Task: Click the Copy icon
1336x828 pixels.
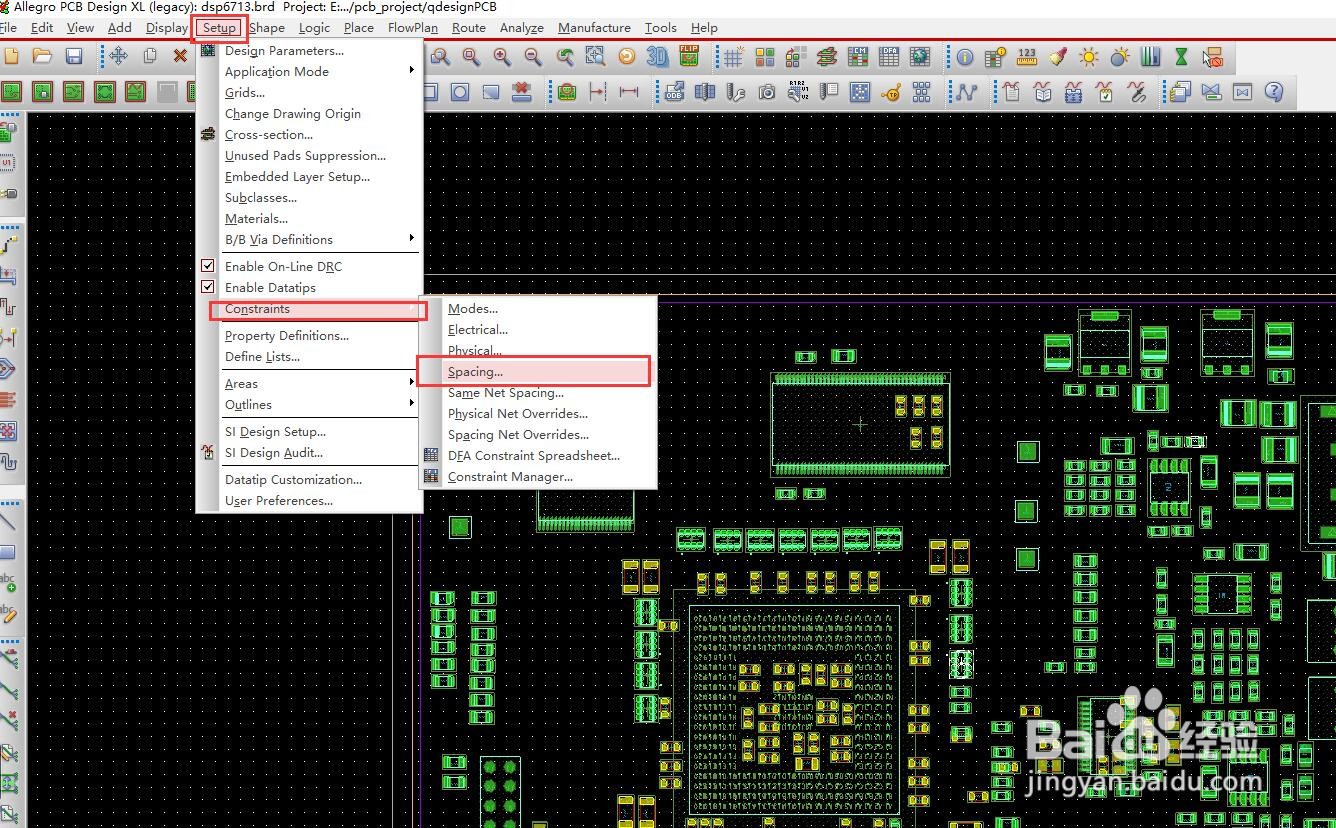Action: 149,57
